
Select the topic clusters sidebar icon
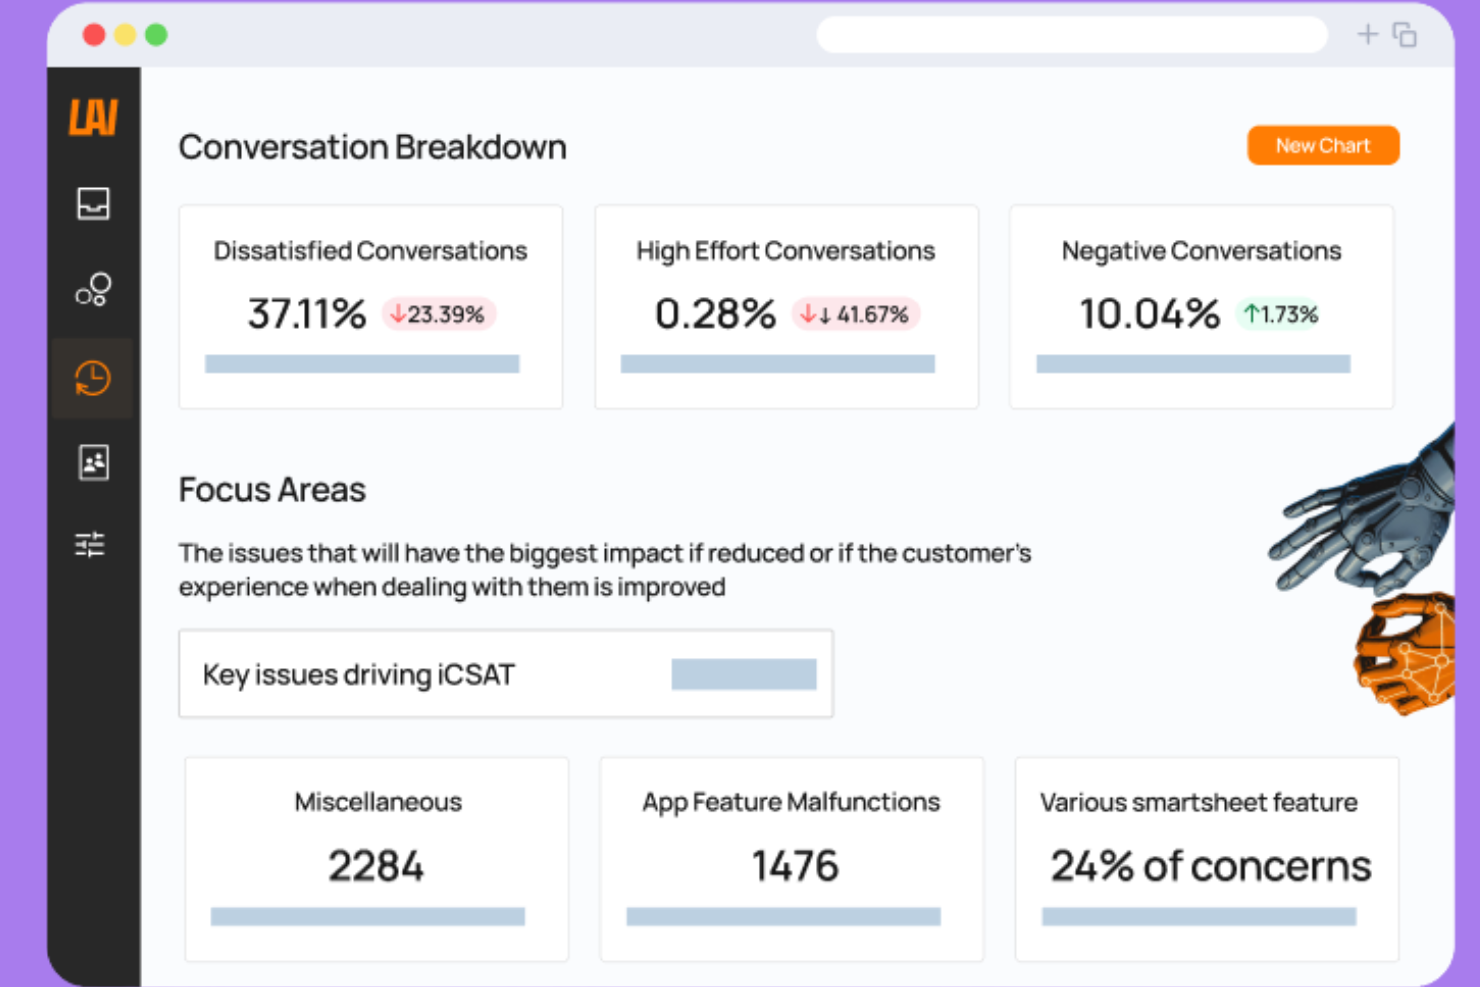pyautogui.click(x=92, y=290)
